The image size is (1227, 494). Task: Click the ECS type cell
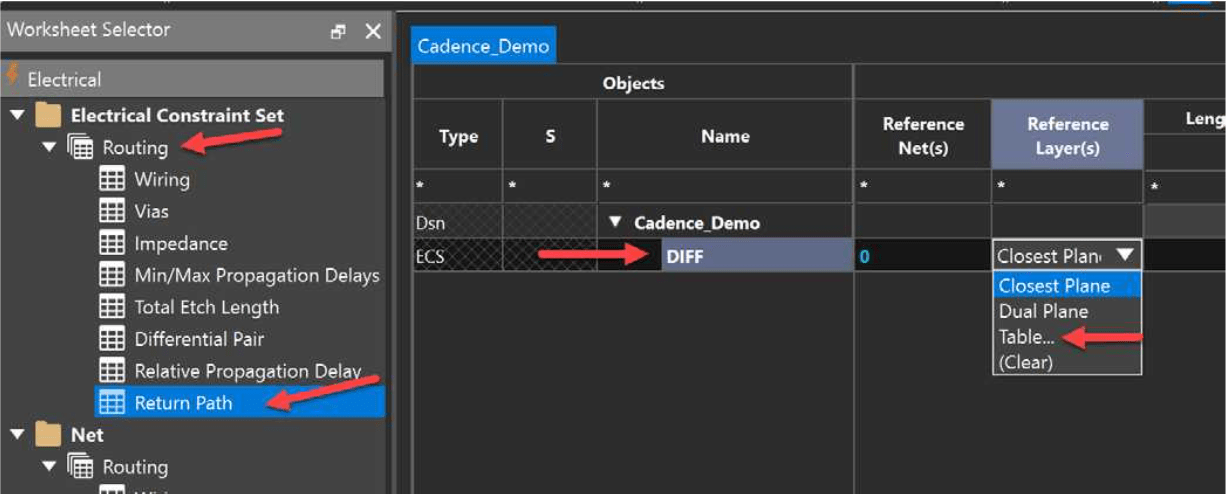458,256
